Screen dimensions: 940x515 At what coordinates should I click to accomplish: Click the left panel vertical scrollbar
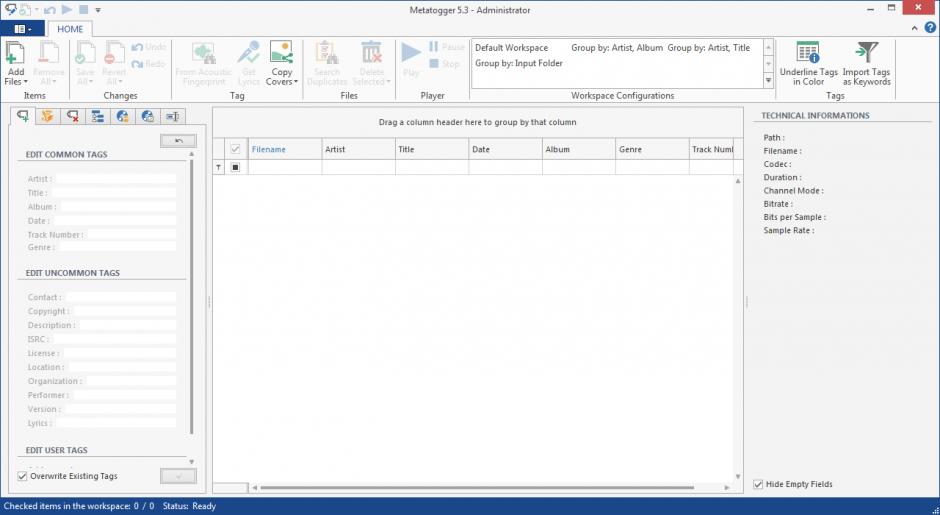[x=192, y=297]
